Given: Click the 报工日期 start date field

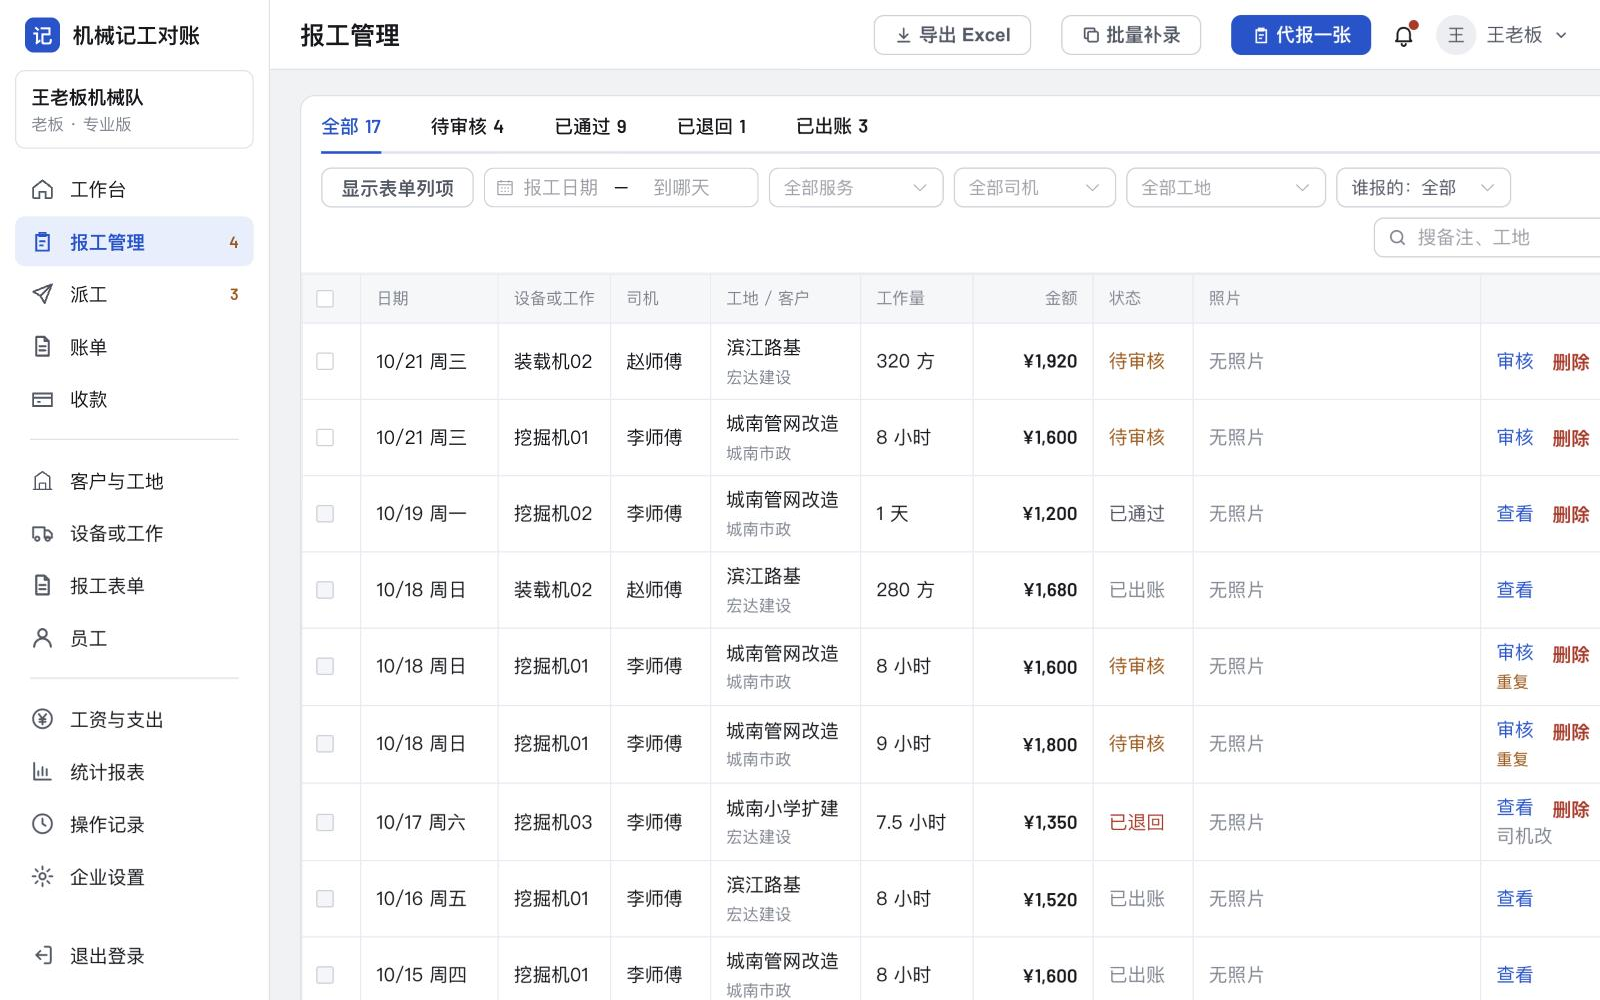Looking at the screenshot, I should (560, 188).
